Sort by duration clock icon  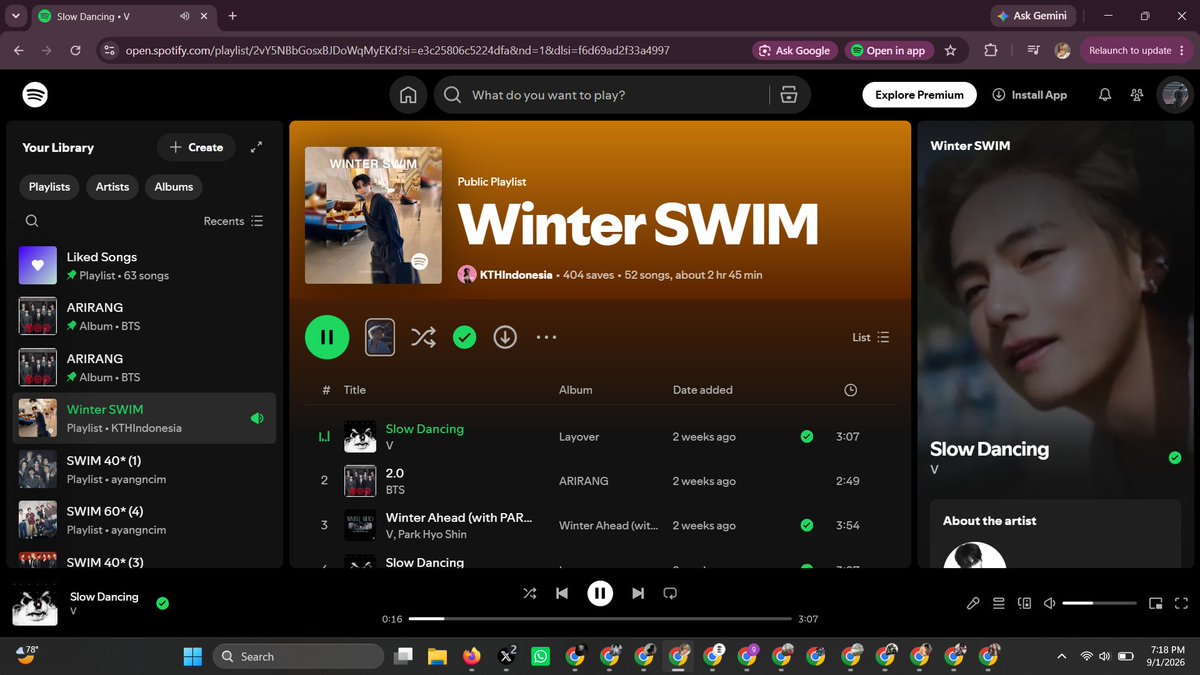(850, 390)
